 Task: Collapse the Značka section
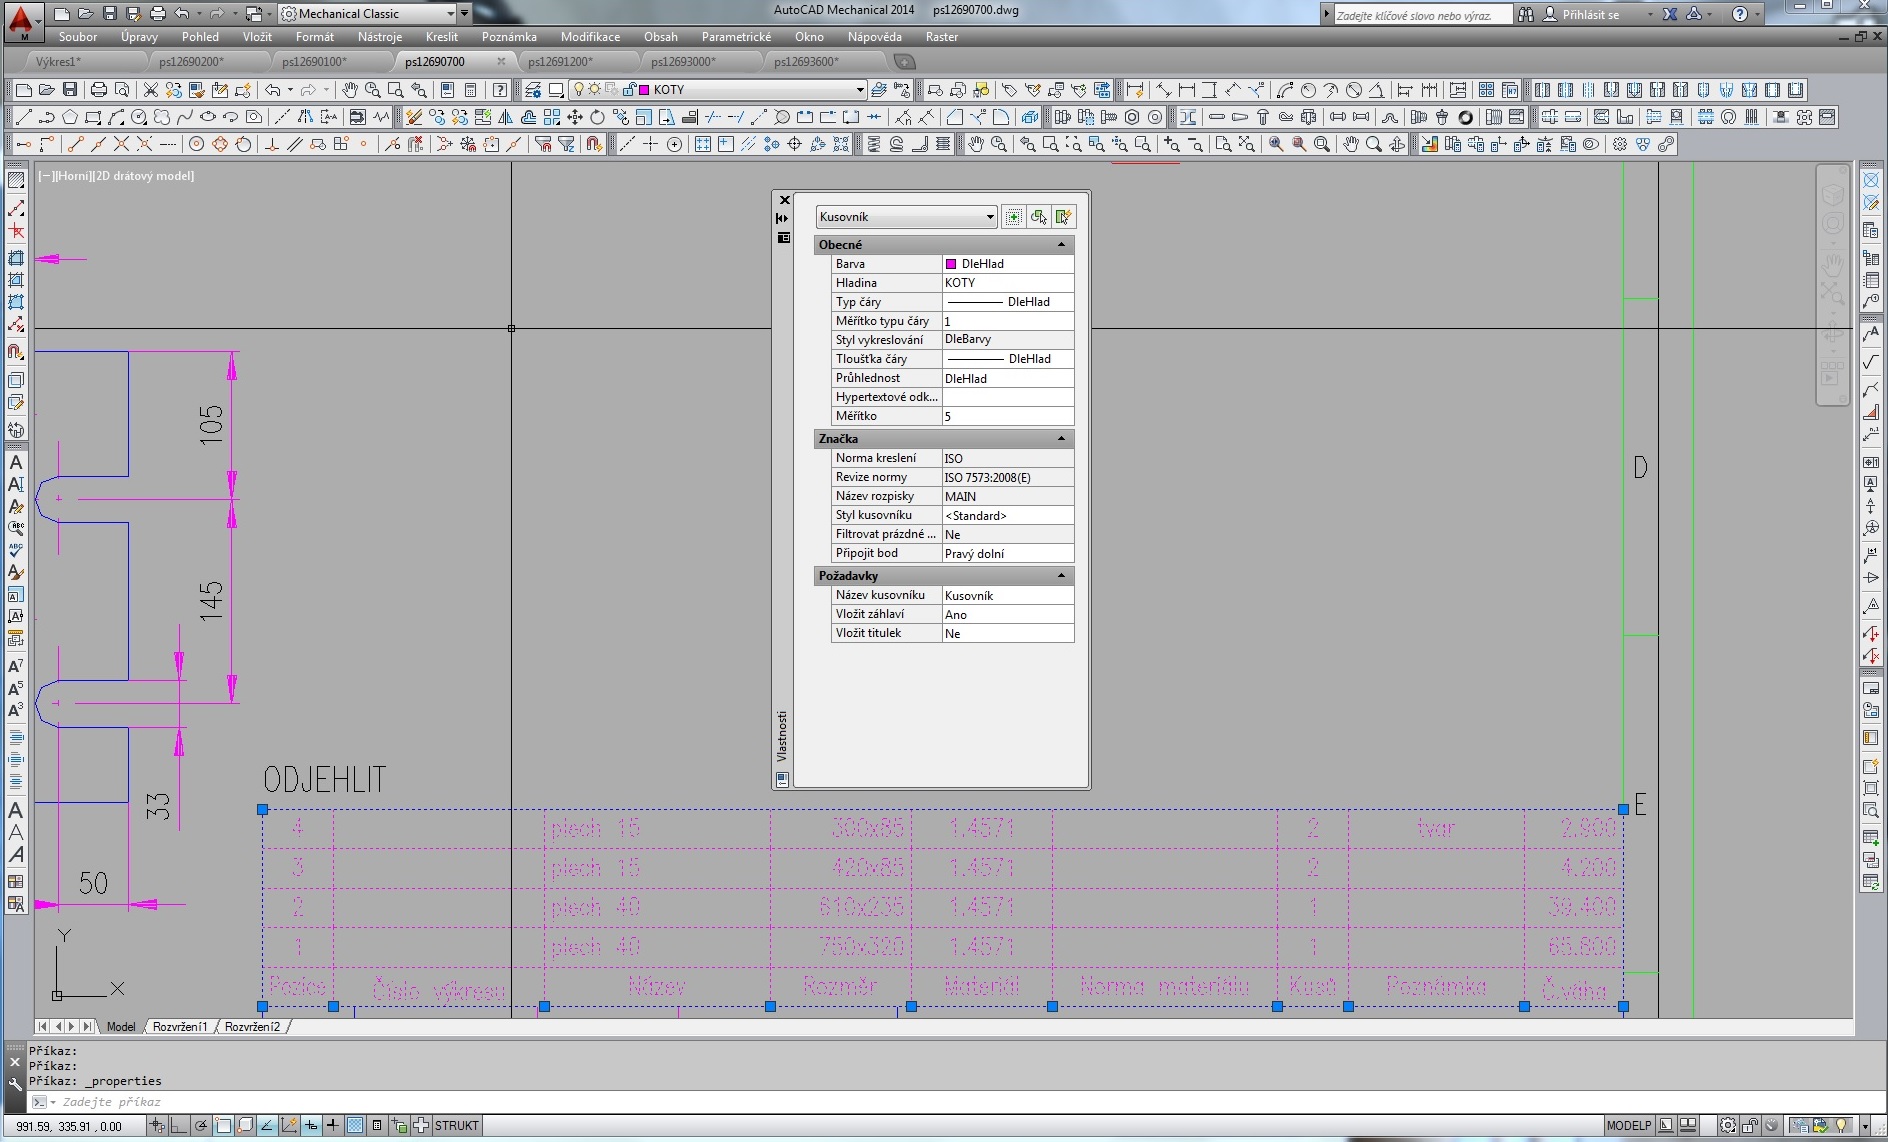tap(1061, 439)
